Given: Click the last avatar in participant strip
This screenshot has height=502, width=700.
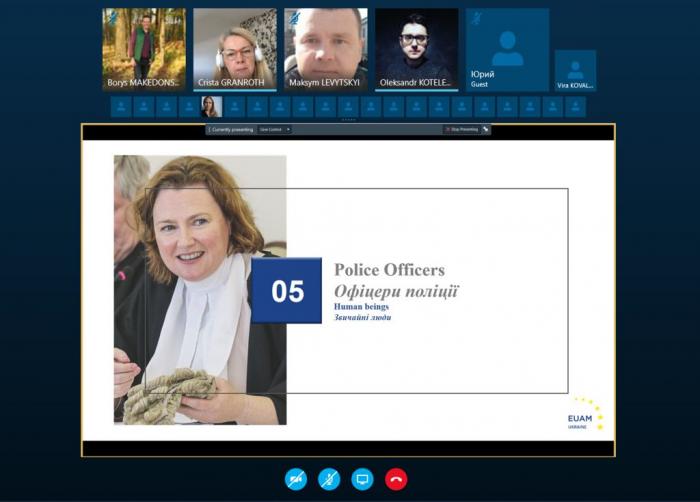Looking at the screenshot, I should (575, 106).
